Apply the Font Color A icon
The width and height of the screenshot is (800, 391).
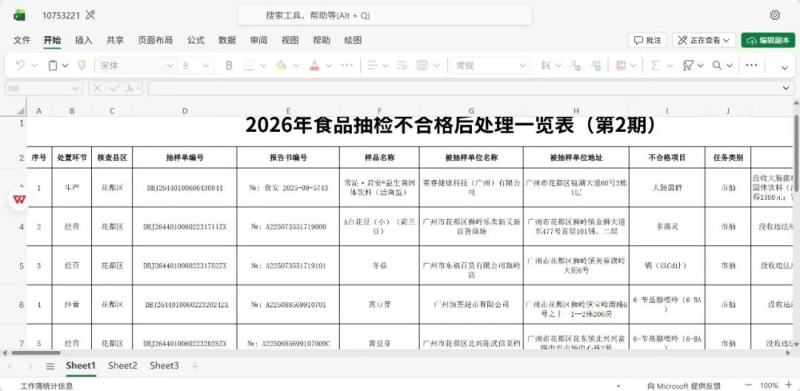click(x=314, y=65)
